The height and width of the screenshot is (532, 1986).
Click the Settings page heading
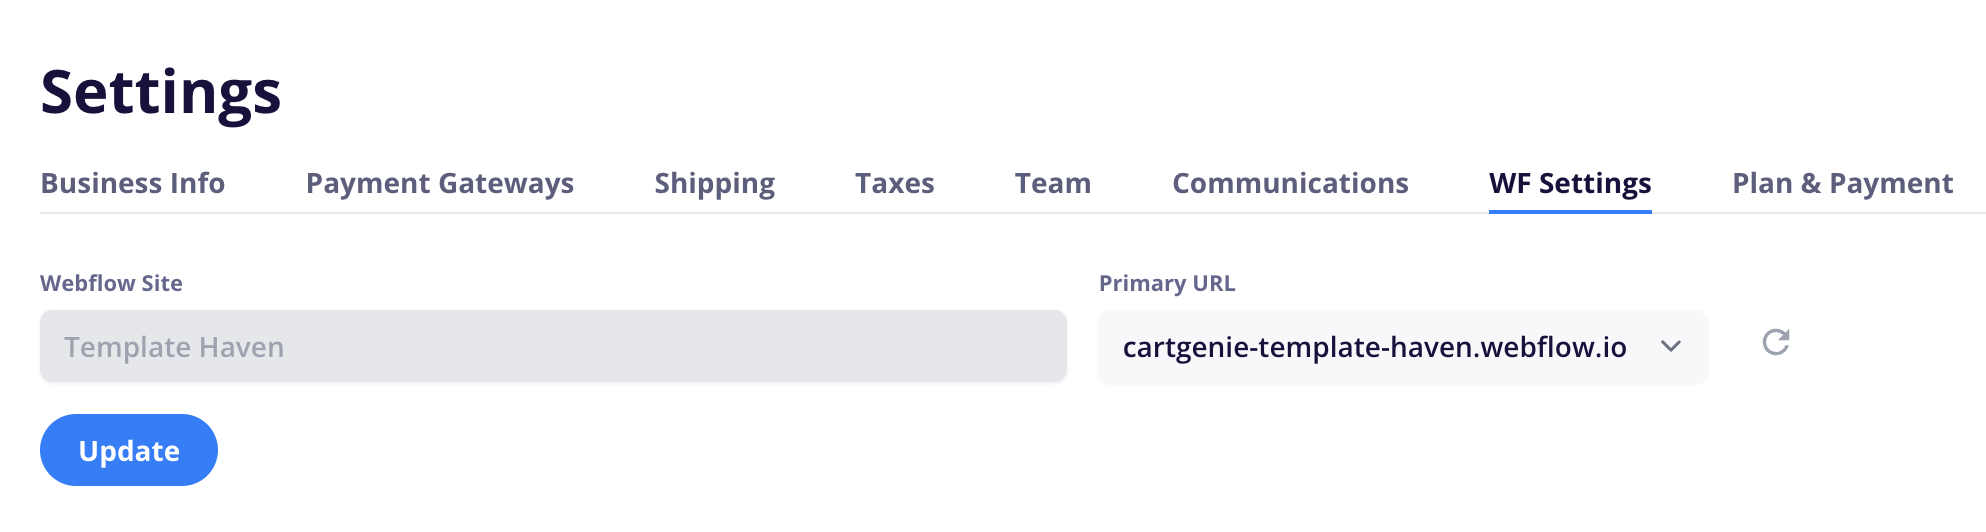(x=161, y=93)
